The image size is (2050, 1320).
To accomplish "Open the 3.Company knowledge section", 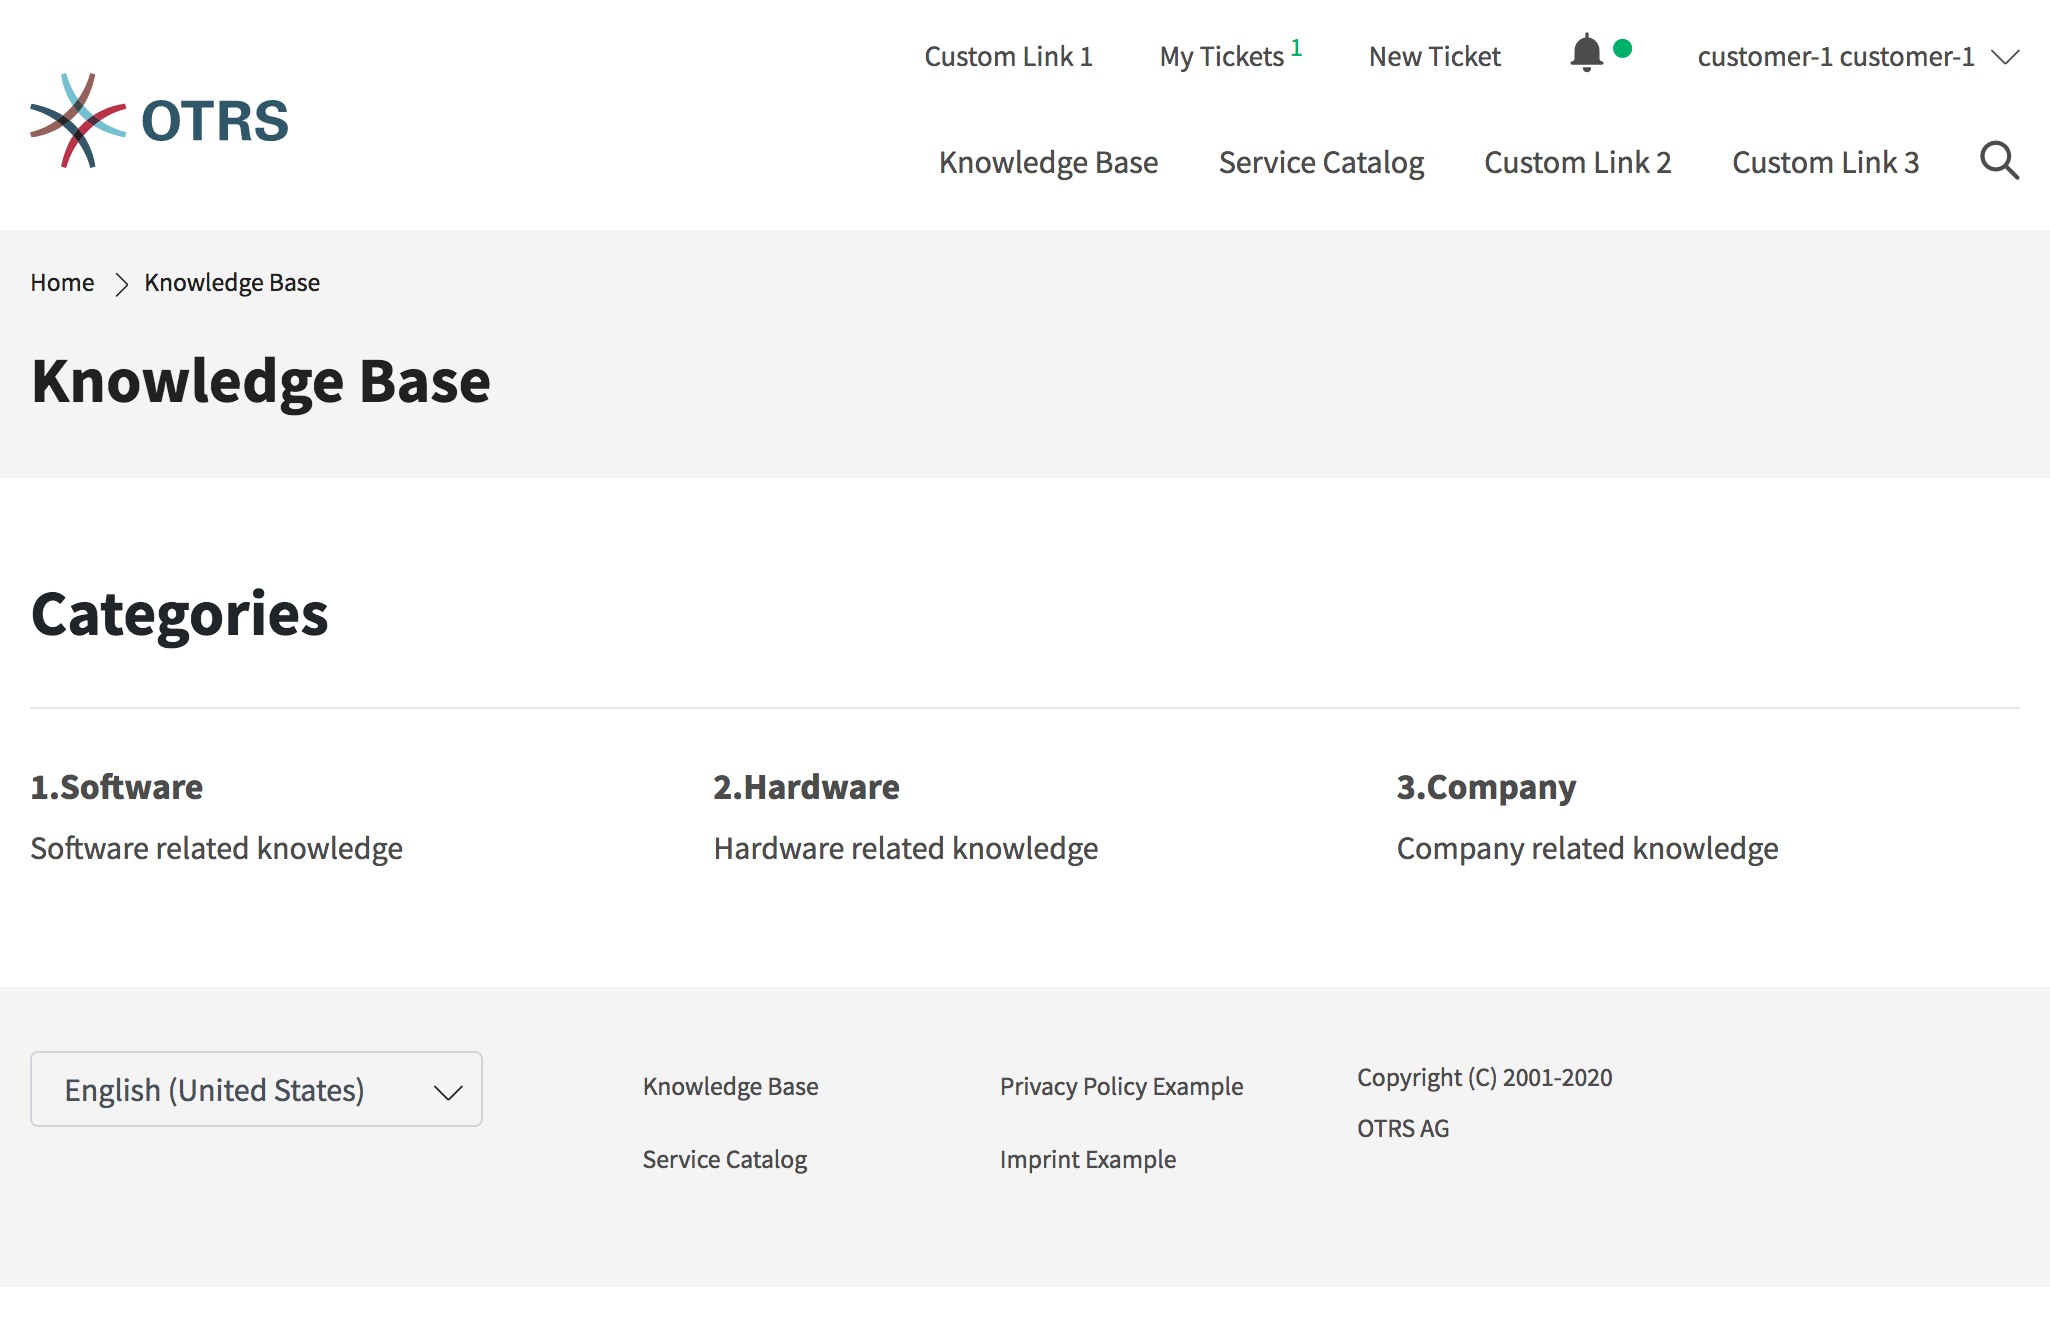I will click(x=1485, y=785).
